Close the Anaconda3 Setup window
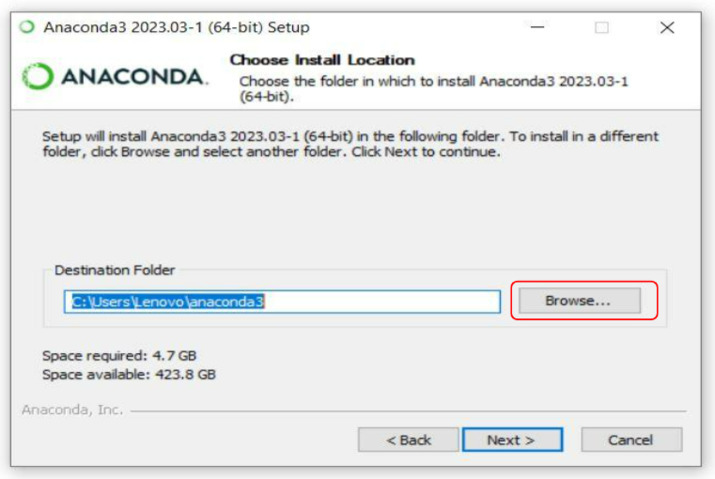715x479 pixels. coord(667,28)
